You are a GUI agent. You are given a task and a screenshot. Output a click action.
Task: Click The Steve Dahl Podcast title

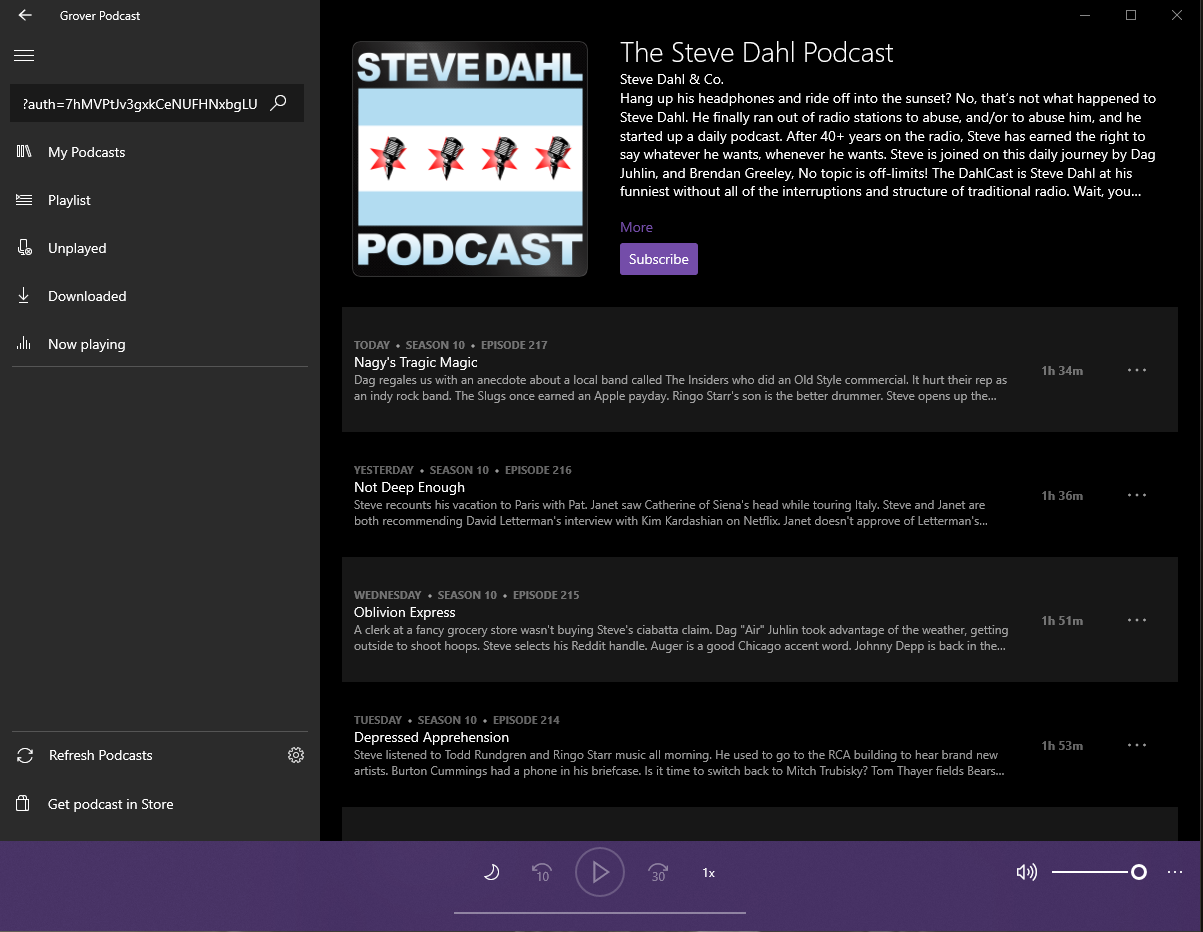(x=757, y=52)
